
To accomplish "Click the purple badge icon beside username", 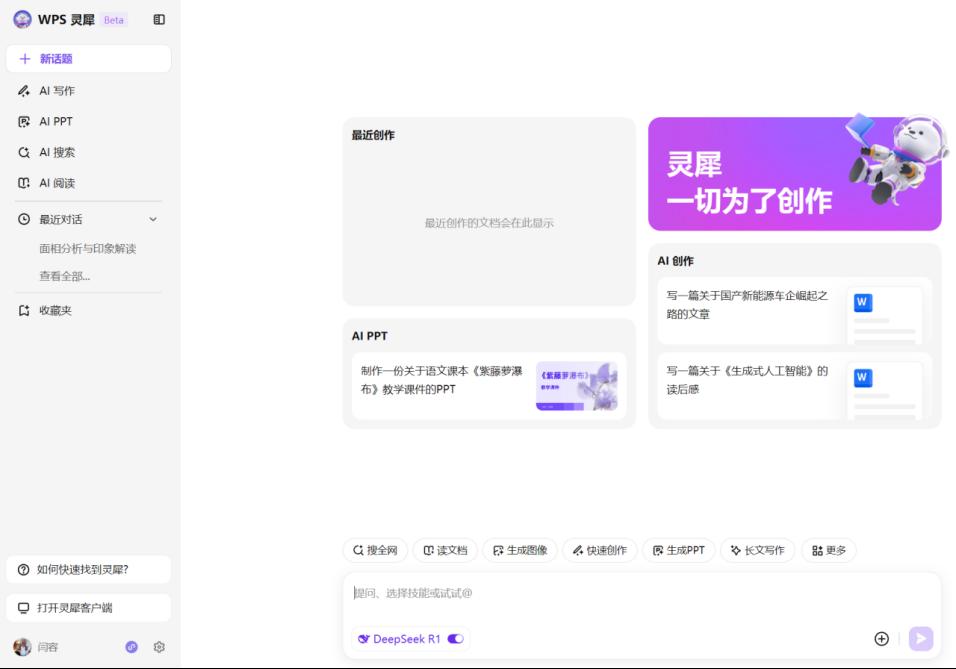I will tap(132, 647).
